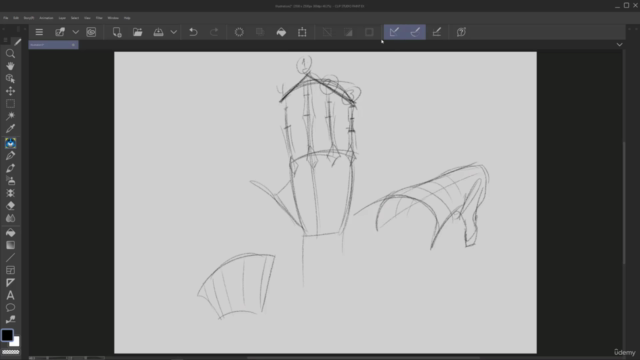The width and height of the screenshot is (640, 360).
Task: Select the Gradient tool
Action: [10, 245]
